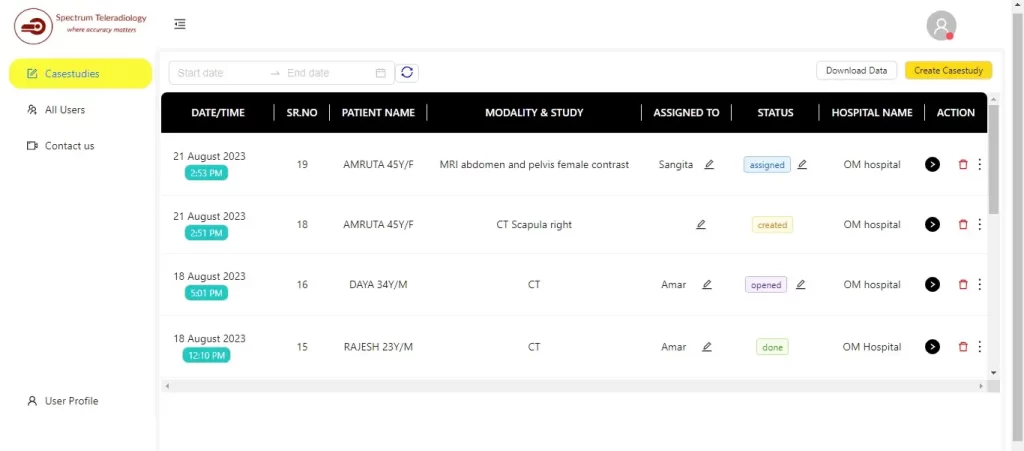Click the calendar icon in date picker

380,73
